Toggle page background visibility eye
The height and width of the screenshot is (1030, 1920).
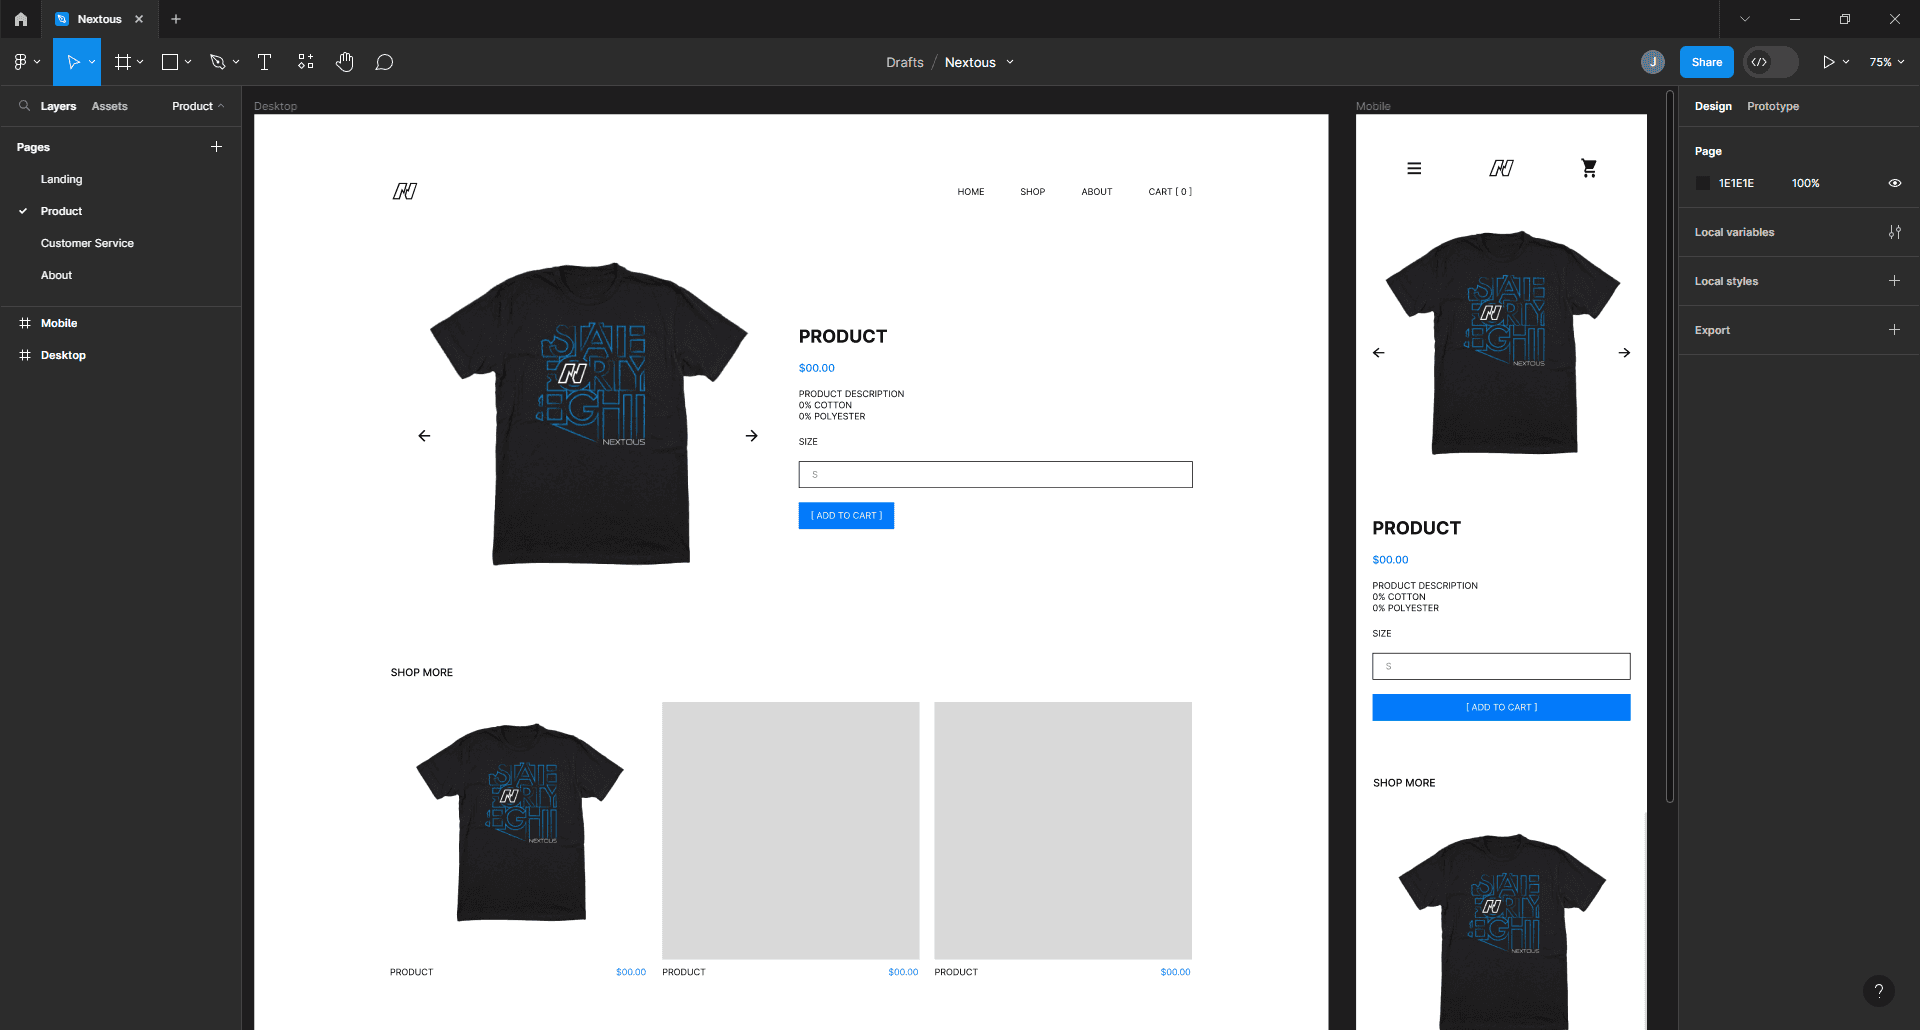coord(1894,183)
